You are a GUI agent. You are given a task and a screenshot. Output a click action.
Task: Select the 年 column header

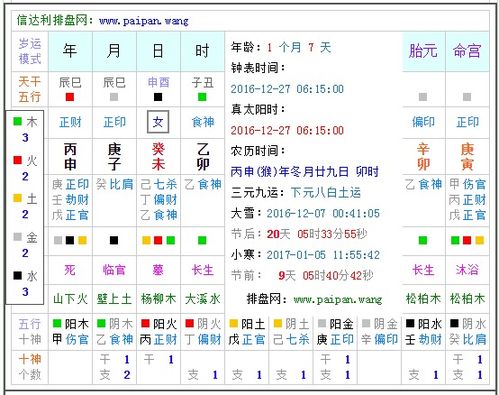point(70,51)
